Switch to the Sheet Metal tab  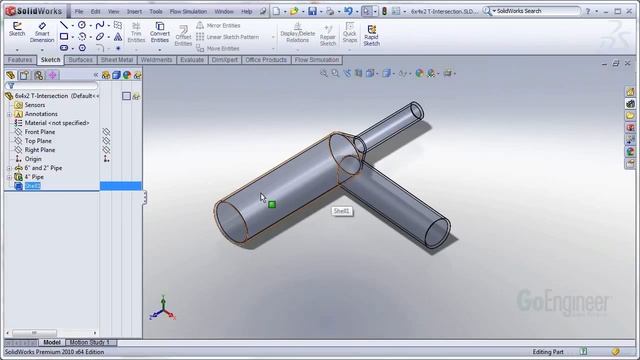[x=117, y=60]
